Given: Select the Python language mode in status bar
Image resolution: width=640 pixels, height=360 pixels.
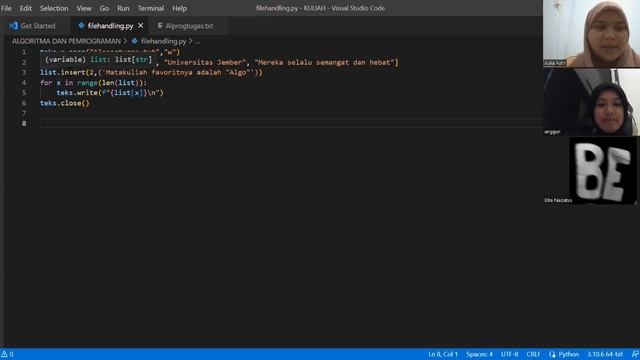Looking at the screenshot, I should (x=564, y=354).
